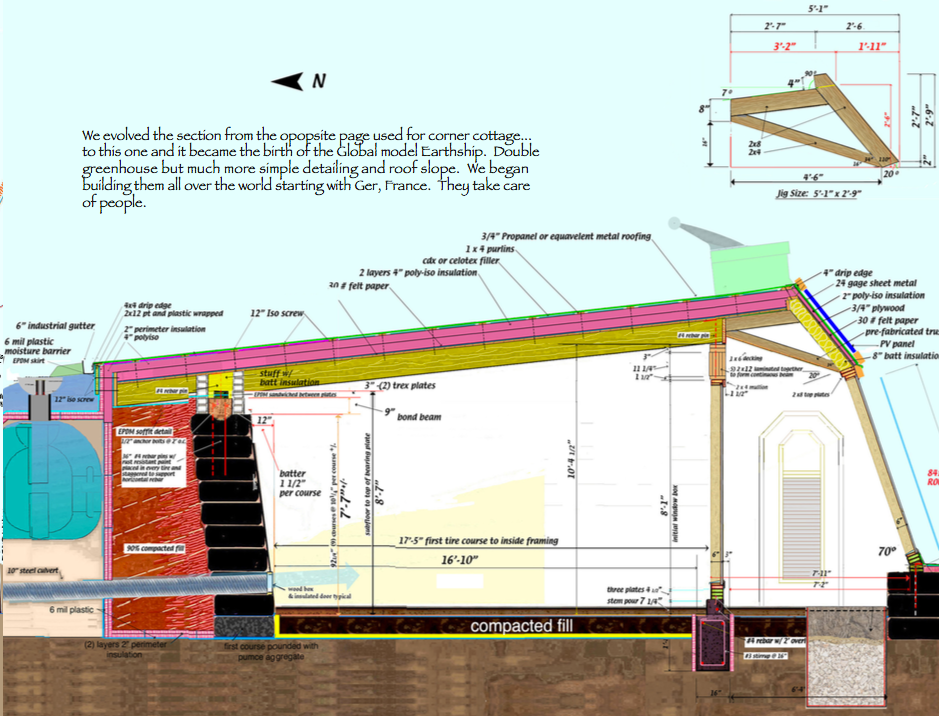Viewport: 939px width, 716px height.
Task: Click the "batter 1 1/2" per course" note
Action: [x=300, y=486]
